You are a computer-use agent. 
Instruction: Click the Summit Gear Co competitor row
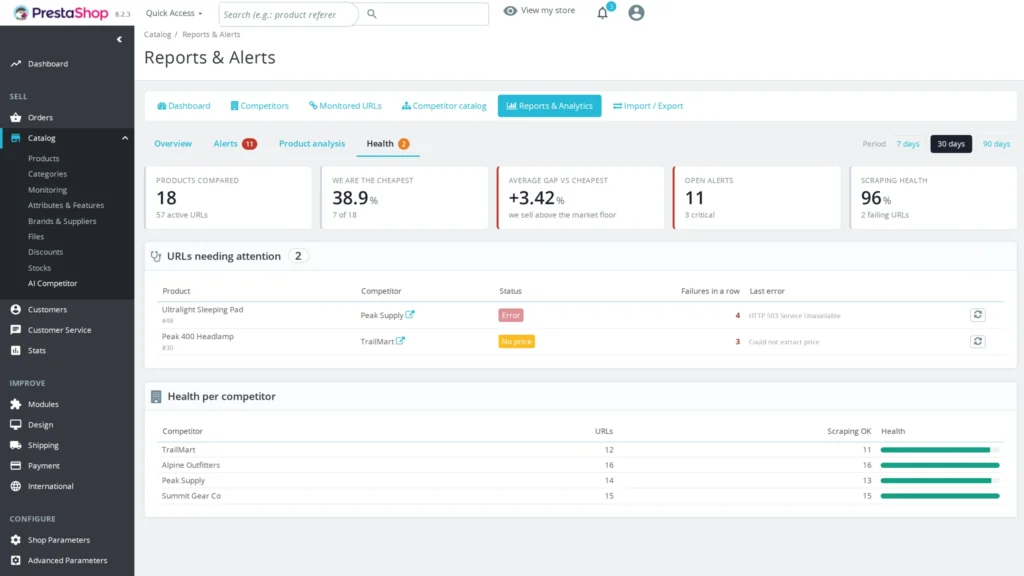581,496
